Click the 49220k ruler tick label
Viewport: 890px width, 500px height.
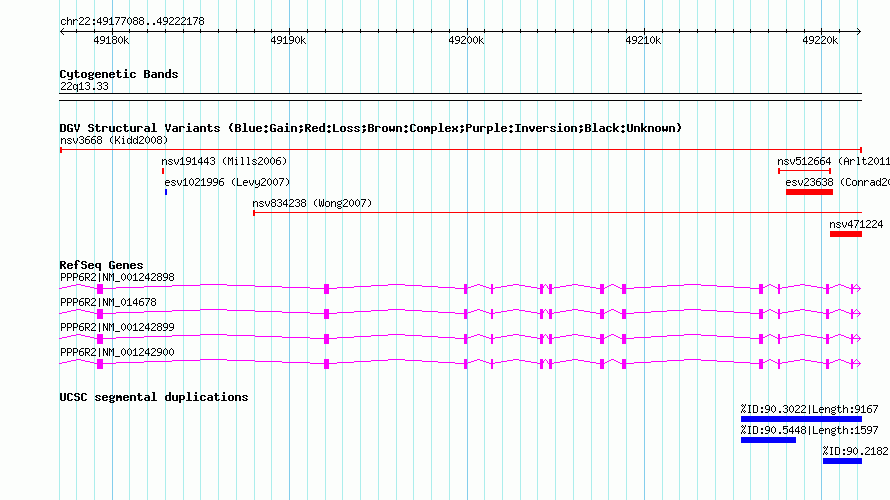820,40
